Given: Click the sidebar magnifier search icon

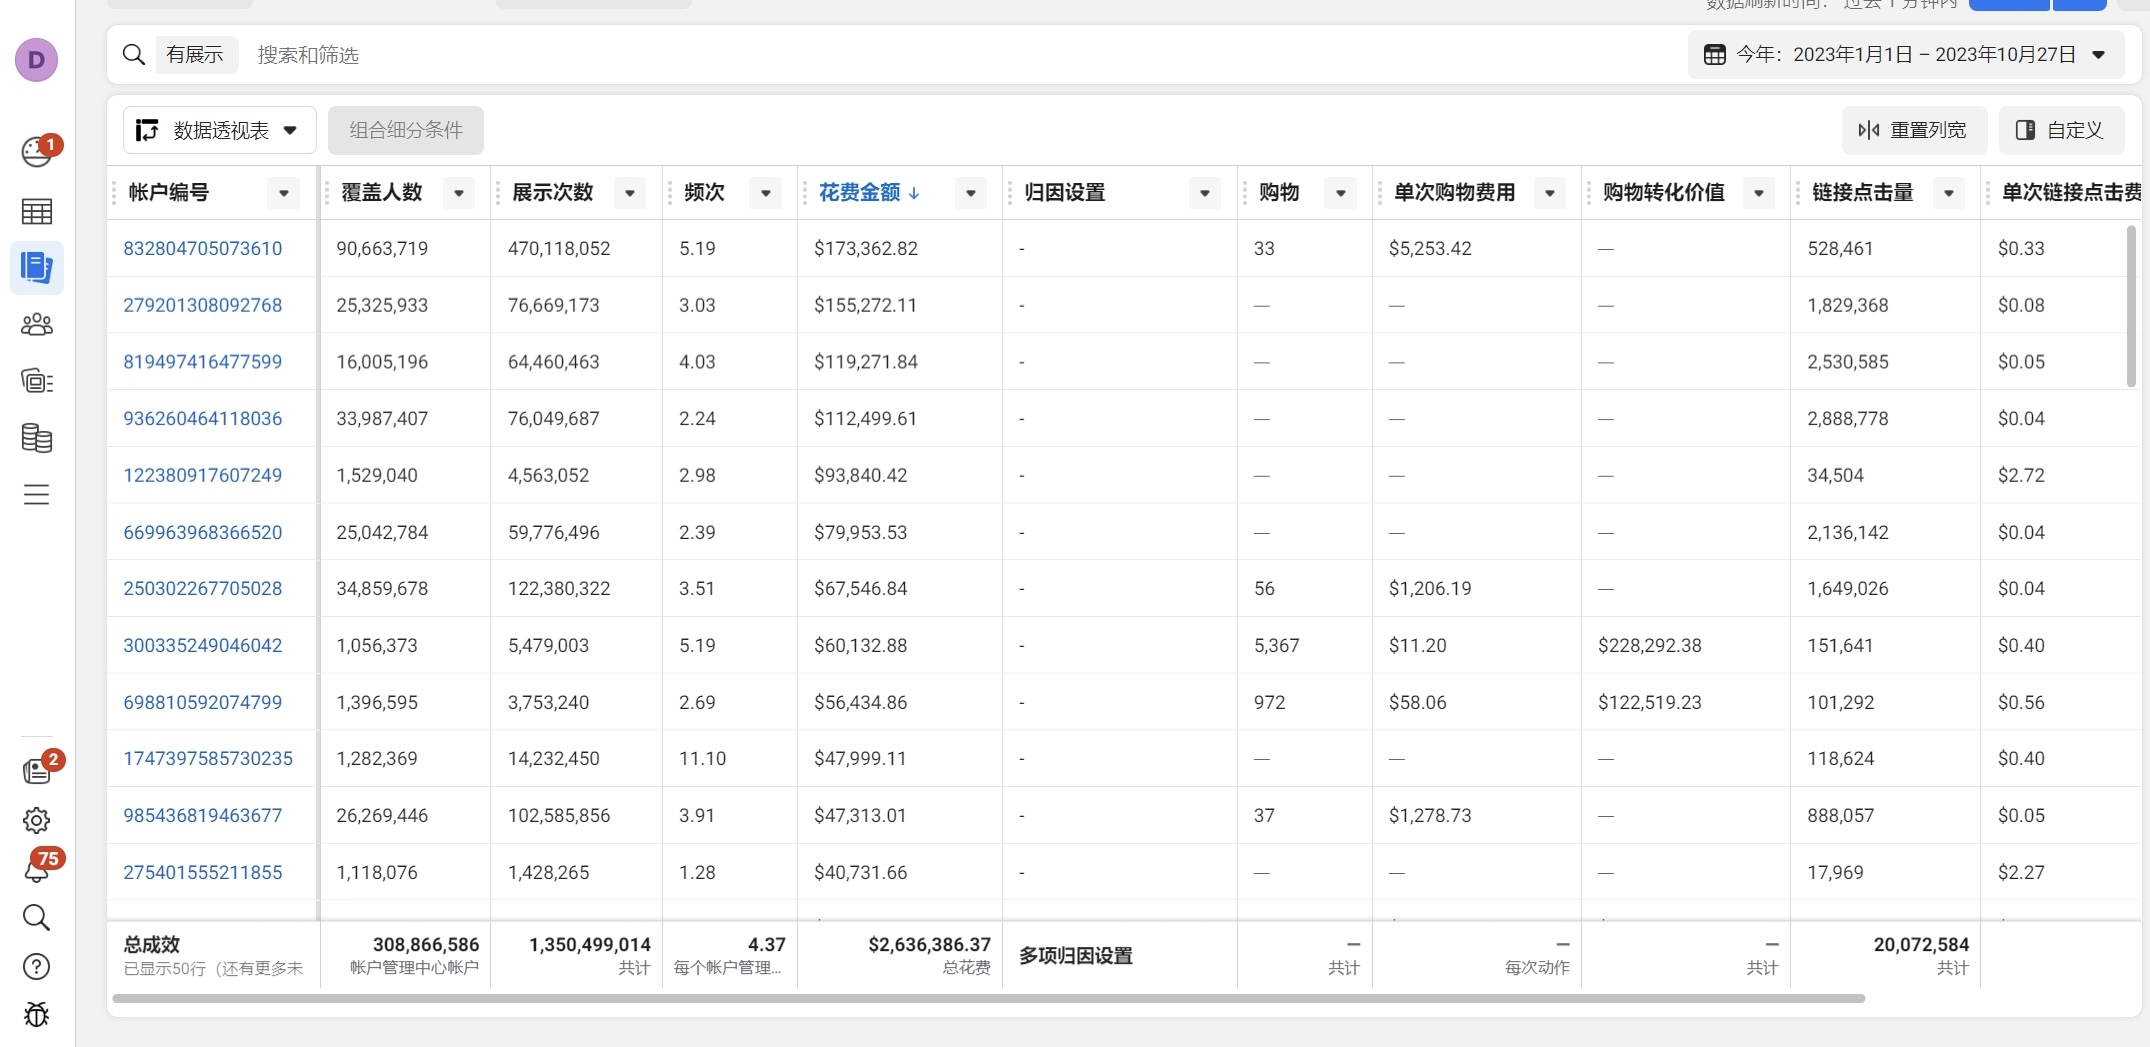Looking at the screenshot, I should (36, 918).
